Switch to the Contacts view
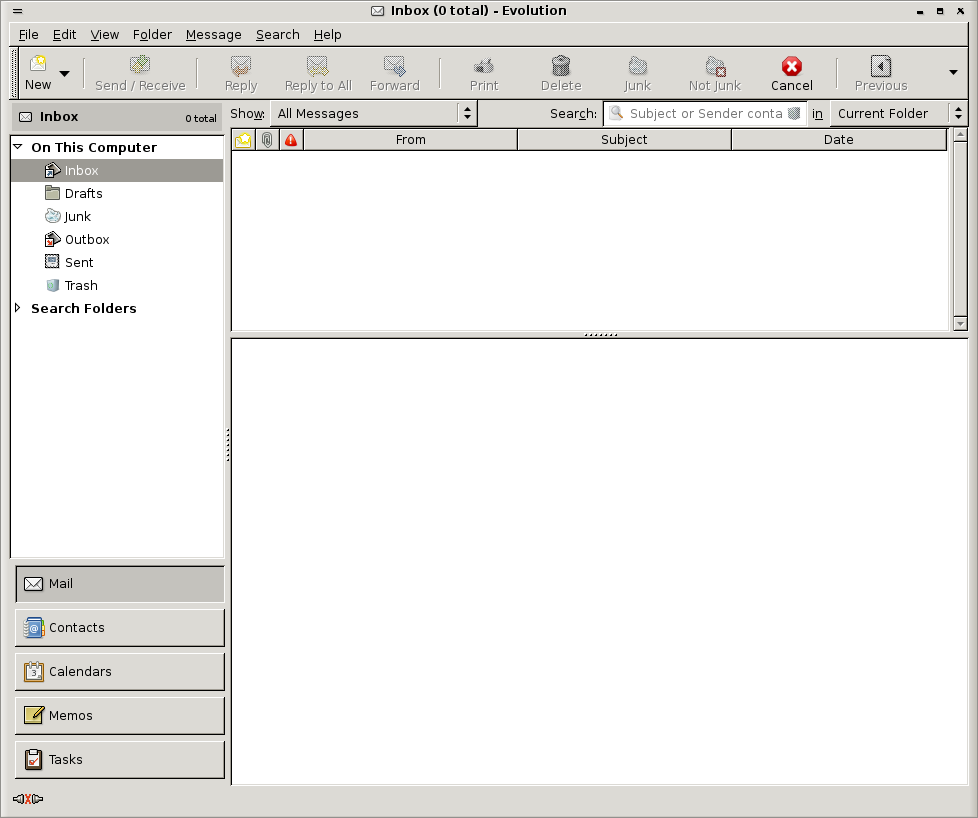The width and height of the screenshot is (978, 818). 120,628
